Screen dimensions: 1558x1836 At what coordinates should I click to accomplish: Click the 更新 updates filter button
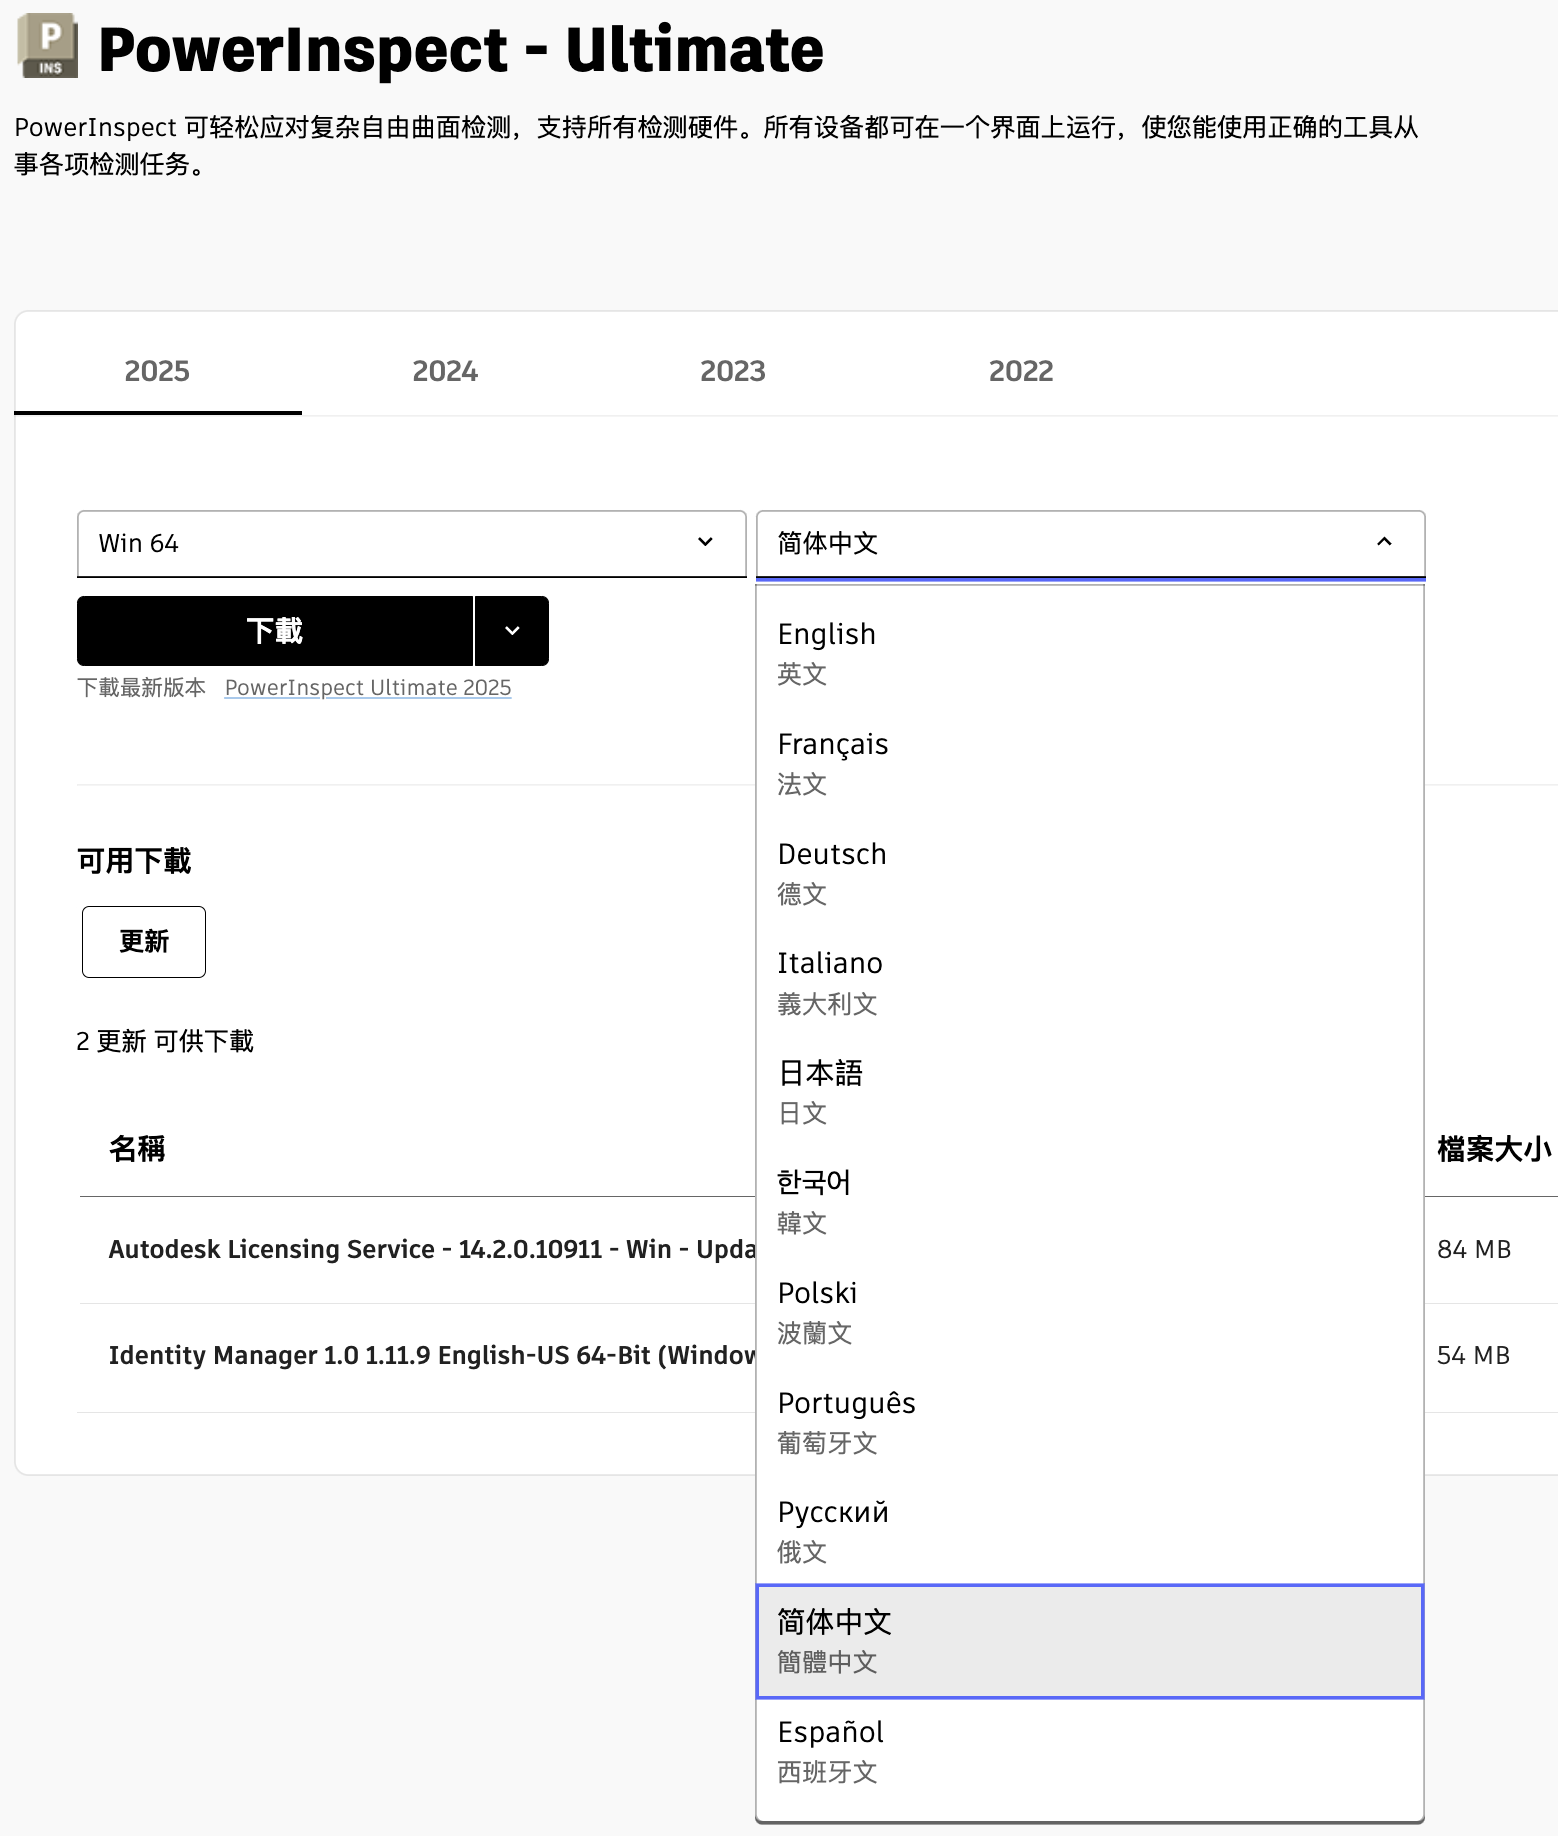[144, 942]
